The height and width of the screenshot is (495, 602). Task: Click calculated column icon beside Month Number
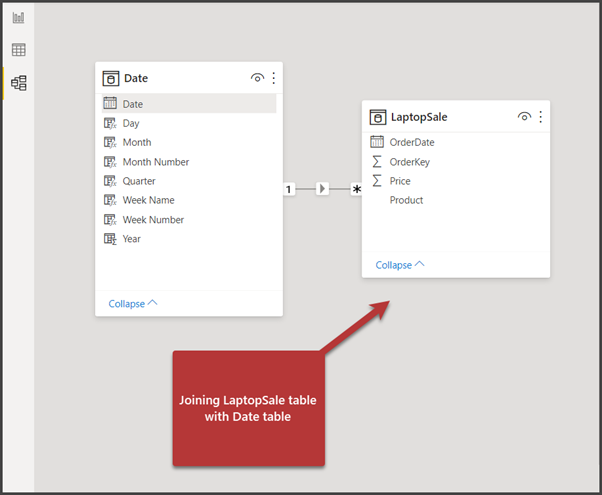coord(110,162)
